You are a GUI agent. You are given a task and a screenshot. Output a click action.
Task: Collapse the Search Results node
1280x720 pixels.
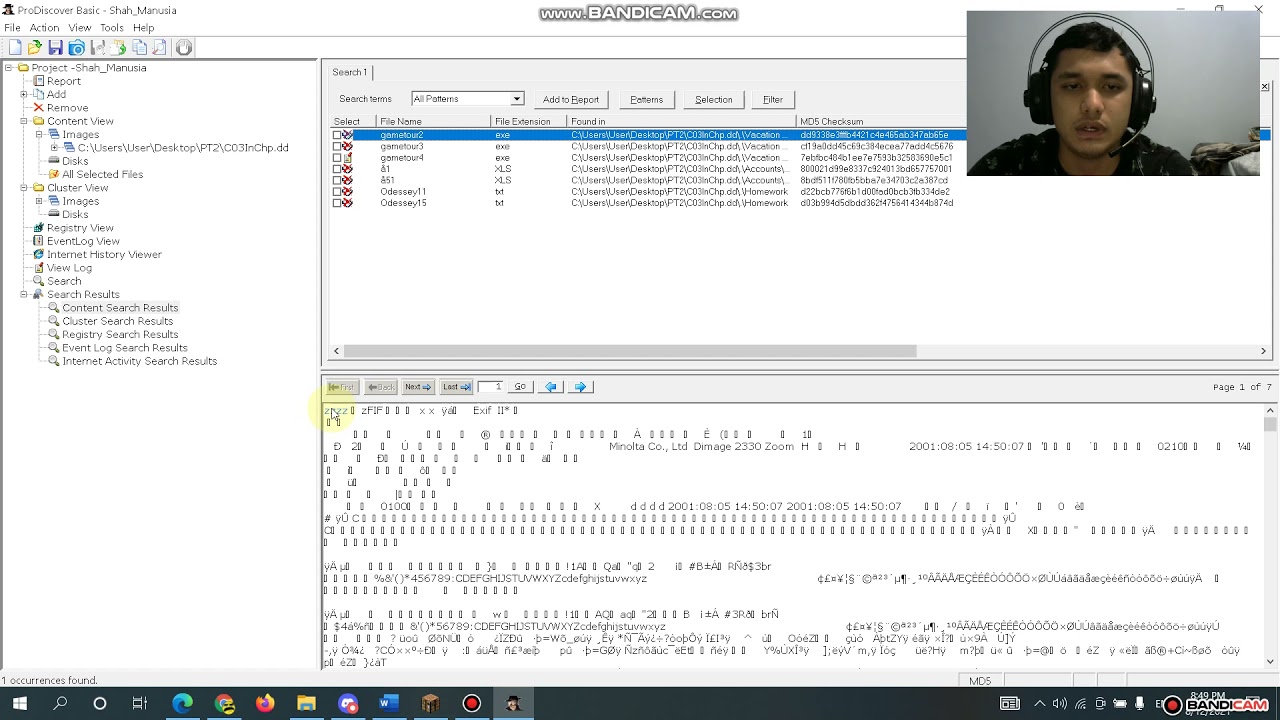pos(24,295)
